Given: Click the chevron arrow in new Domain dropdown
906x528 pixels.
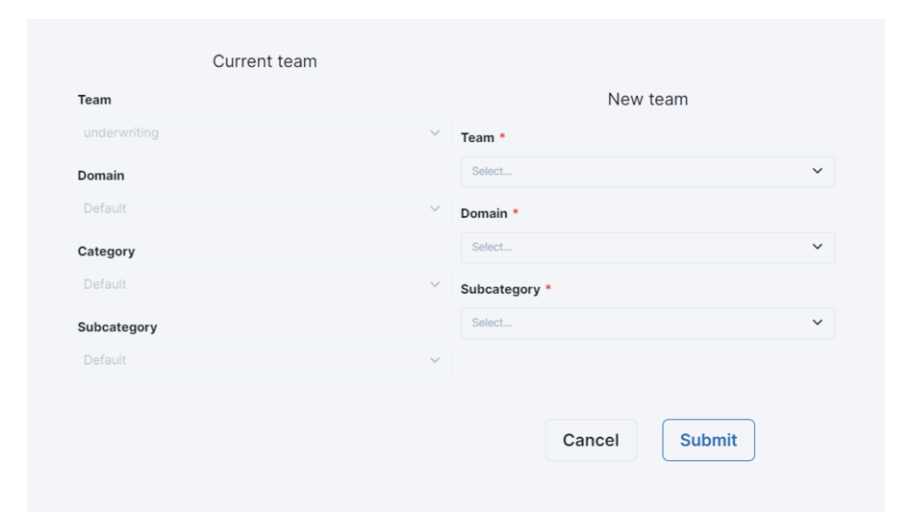Looking at the screenshot, I should pyautogui.click(x=817, y=247).
